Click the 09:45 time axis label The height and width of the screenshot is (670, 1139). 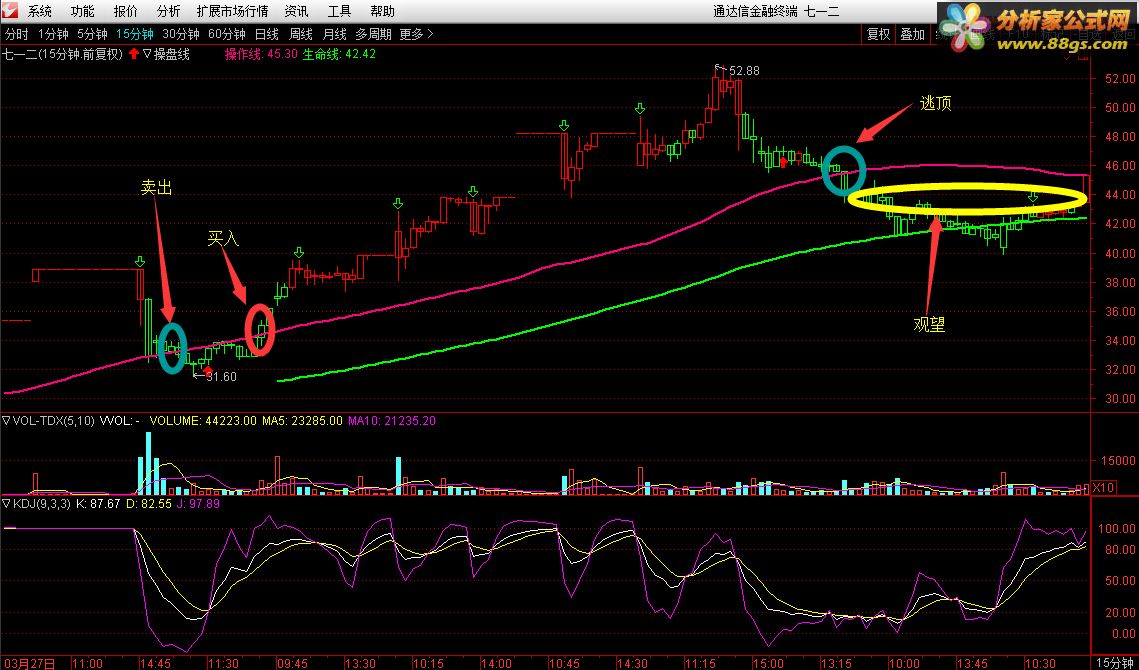tap(293, 663)
